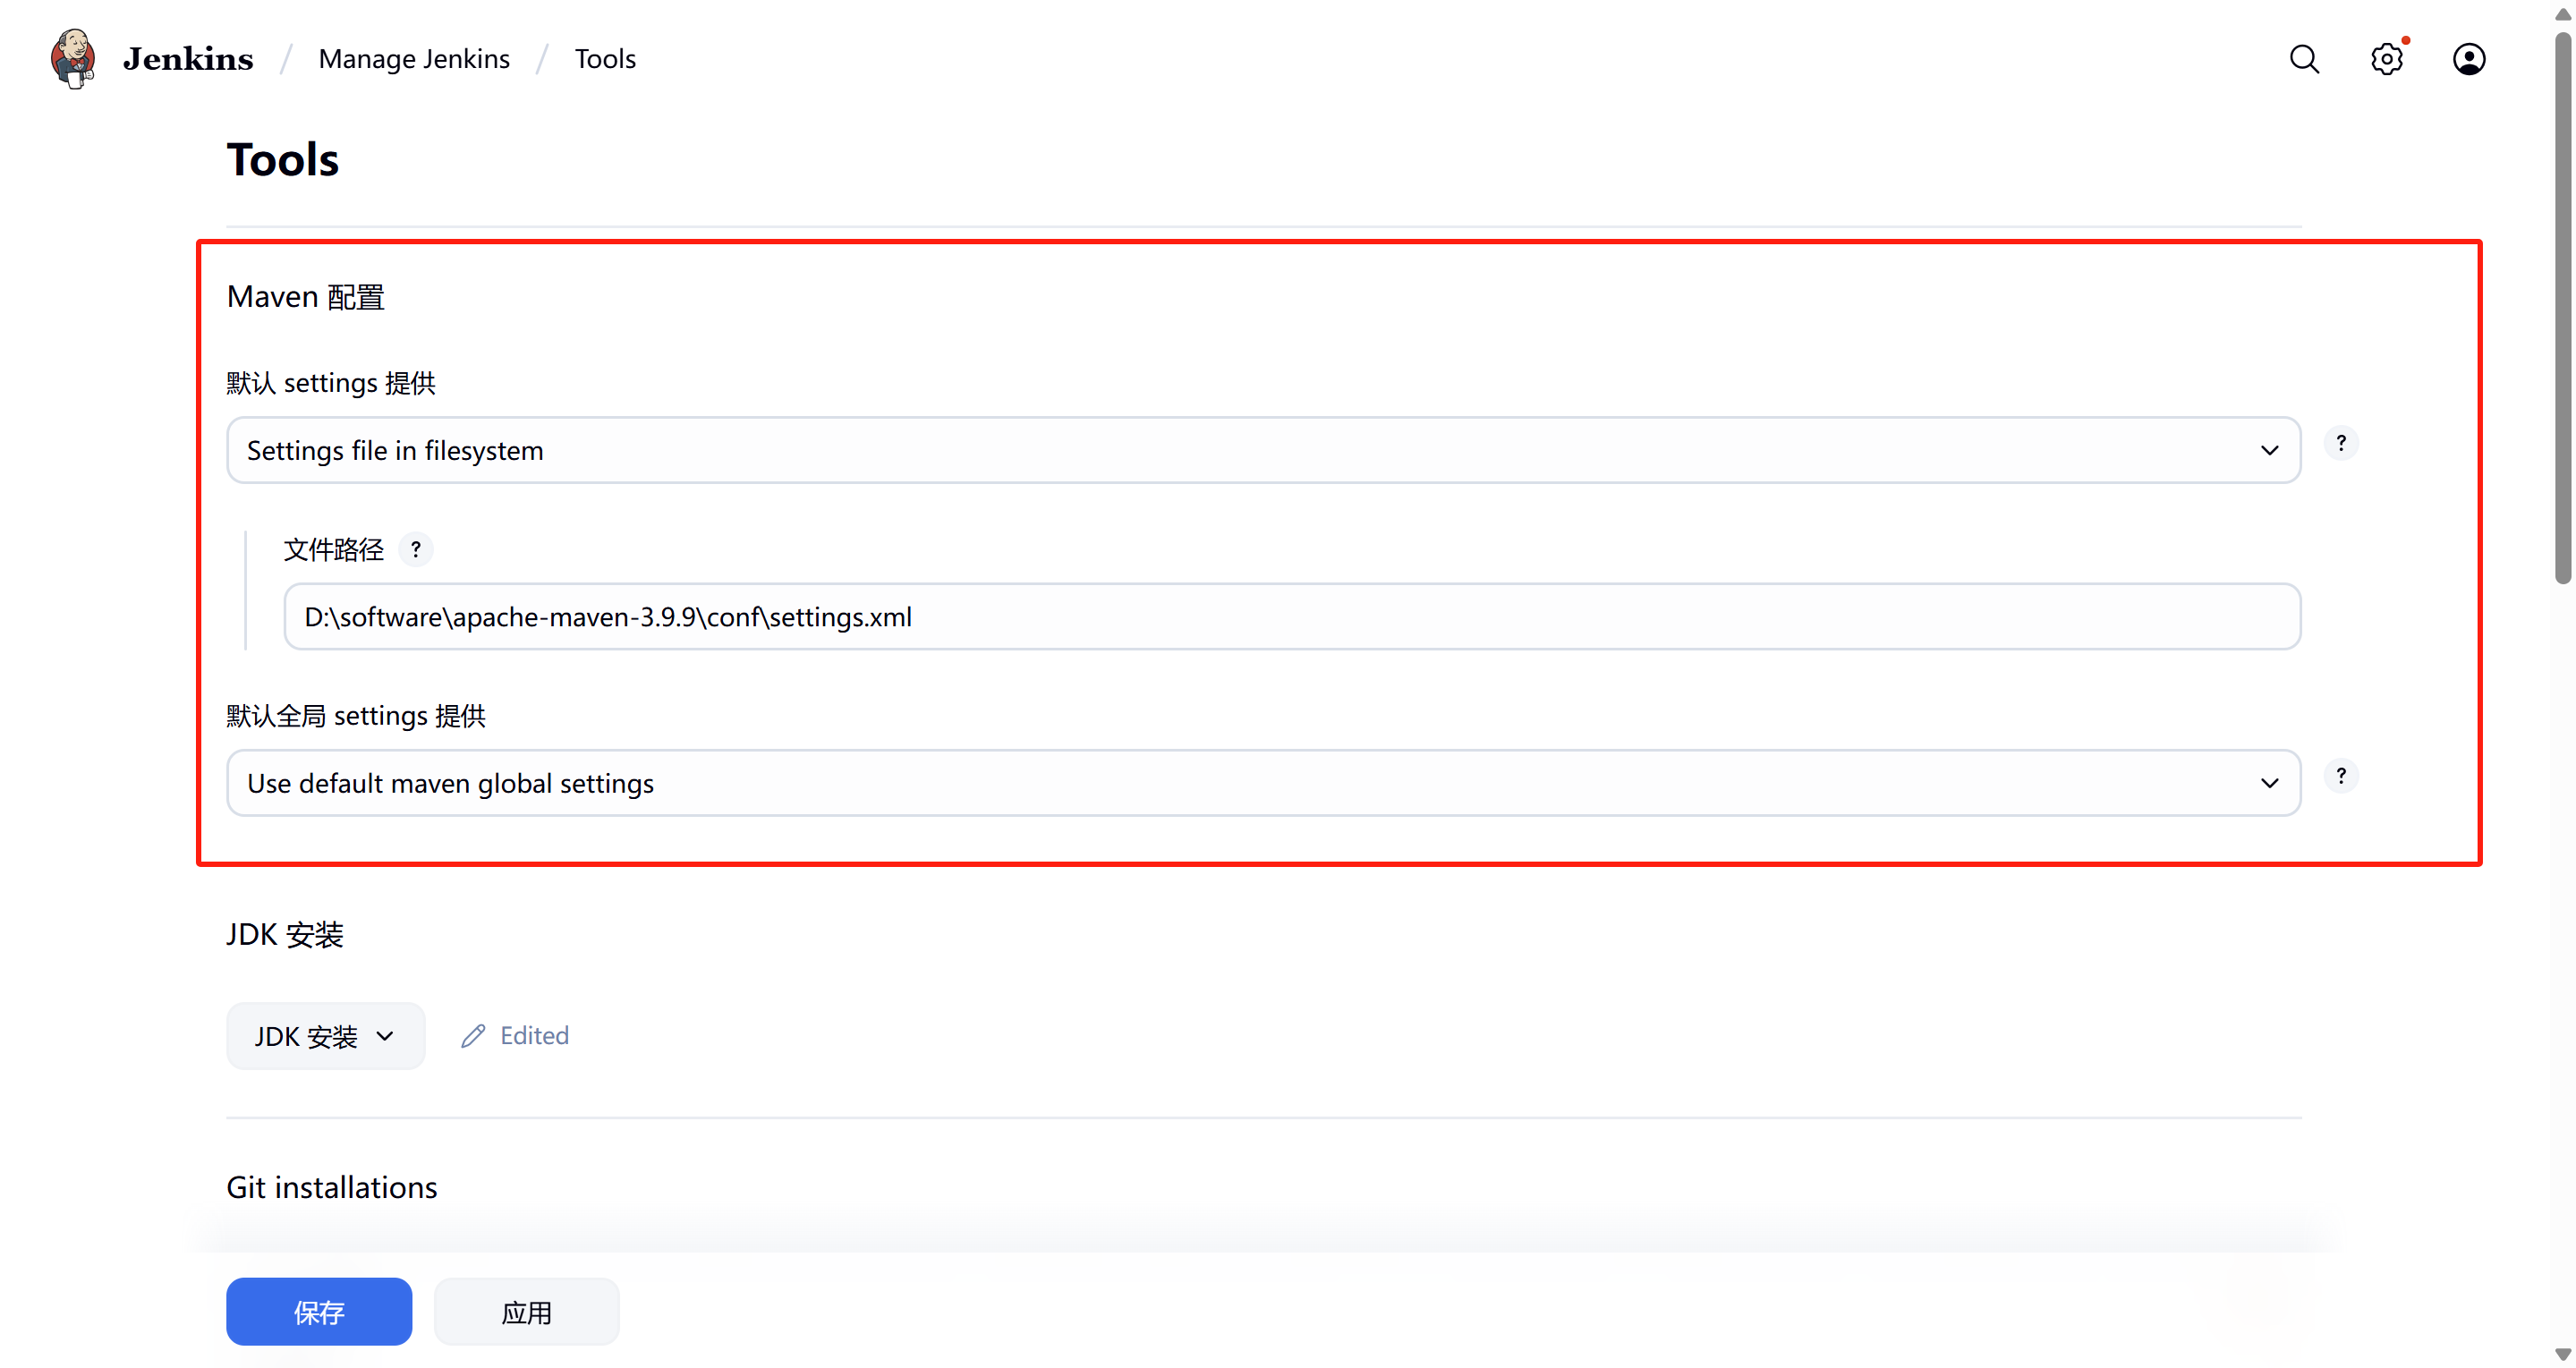
Task: Open Settings file in filesystem dropdown
Action: 1262,450
